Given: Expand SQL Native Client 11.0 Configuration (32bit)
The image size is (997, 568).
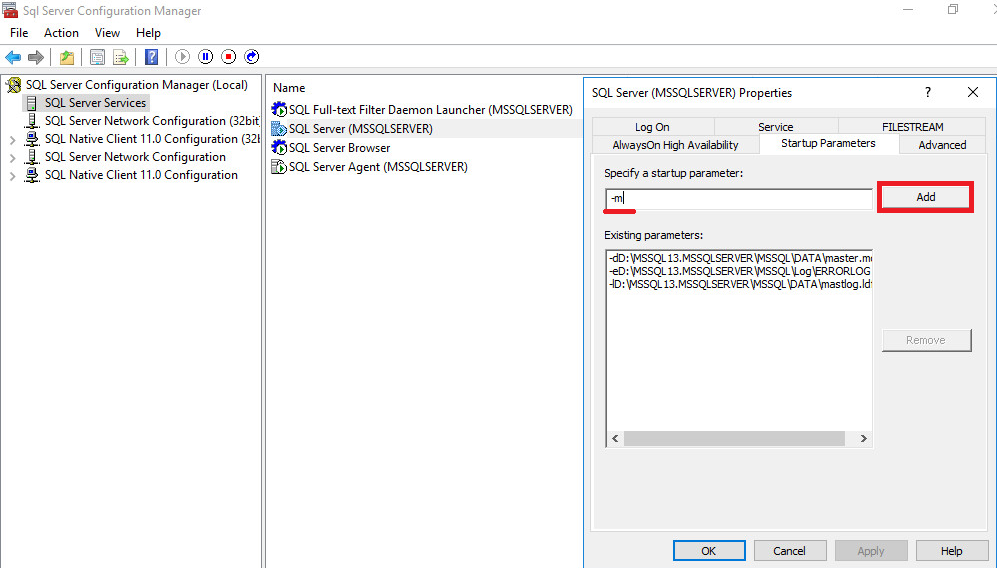Looking at the screenshot, I should 12,139.
